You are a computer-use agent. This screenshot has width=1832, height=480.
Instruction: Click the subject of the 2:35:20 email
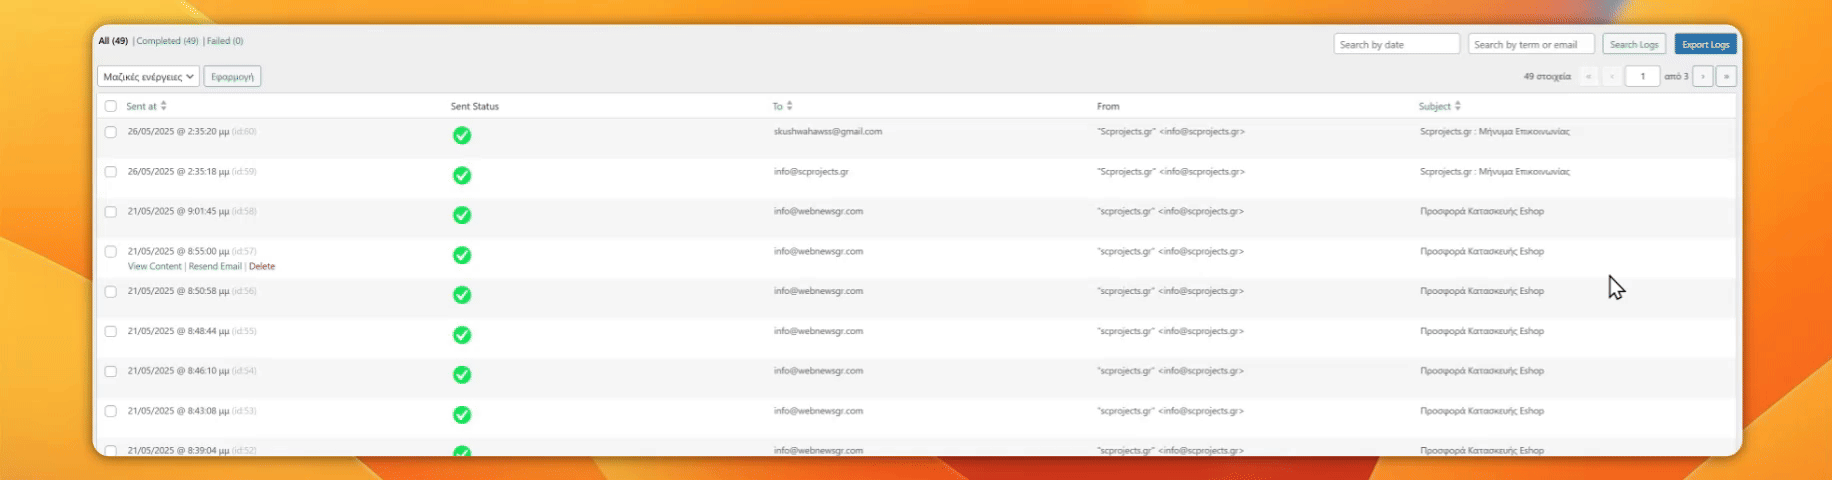click(1495, 132)
